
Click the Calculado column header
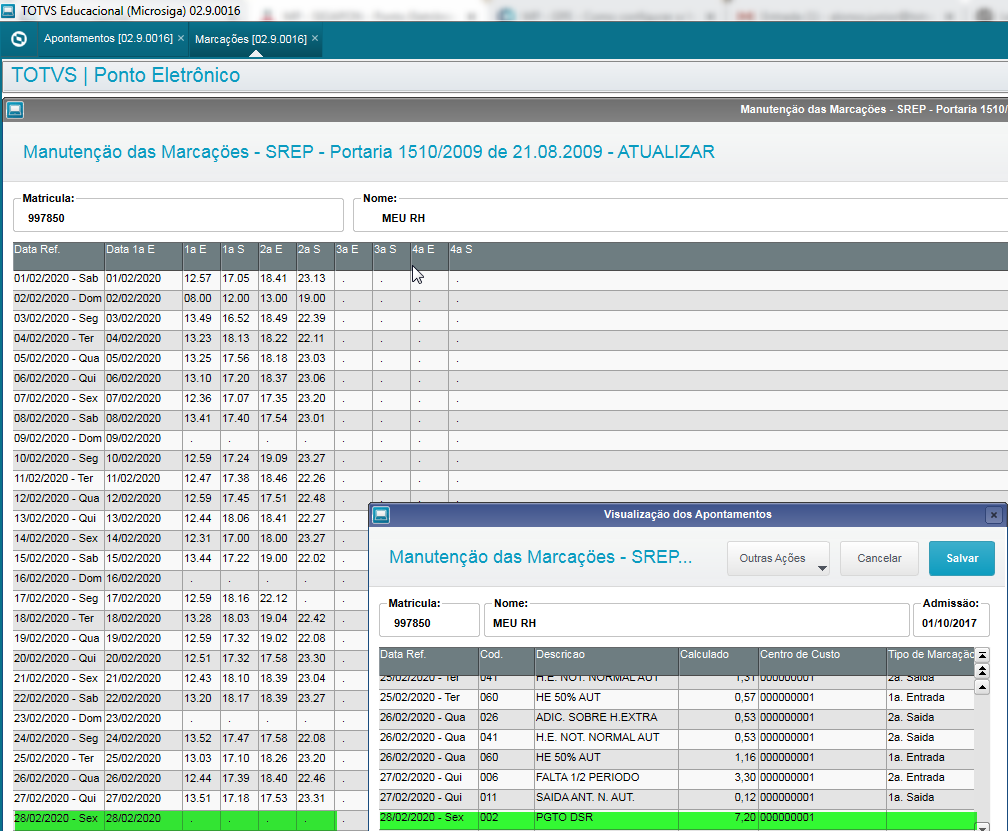click(x=719, y=661)
